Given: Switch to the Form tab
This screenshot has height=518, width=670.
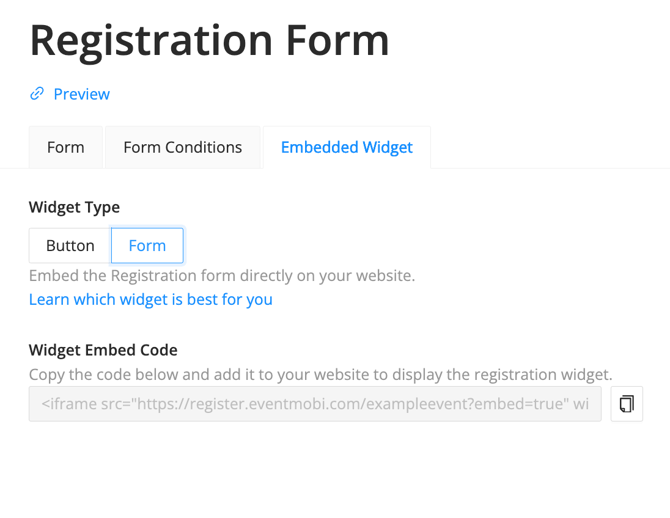Looking at the screenshot, I should click(65, 147).
